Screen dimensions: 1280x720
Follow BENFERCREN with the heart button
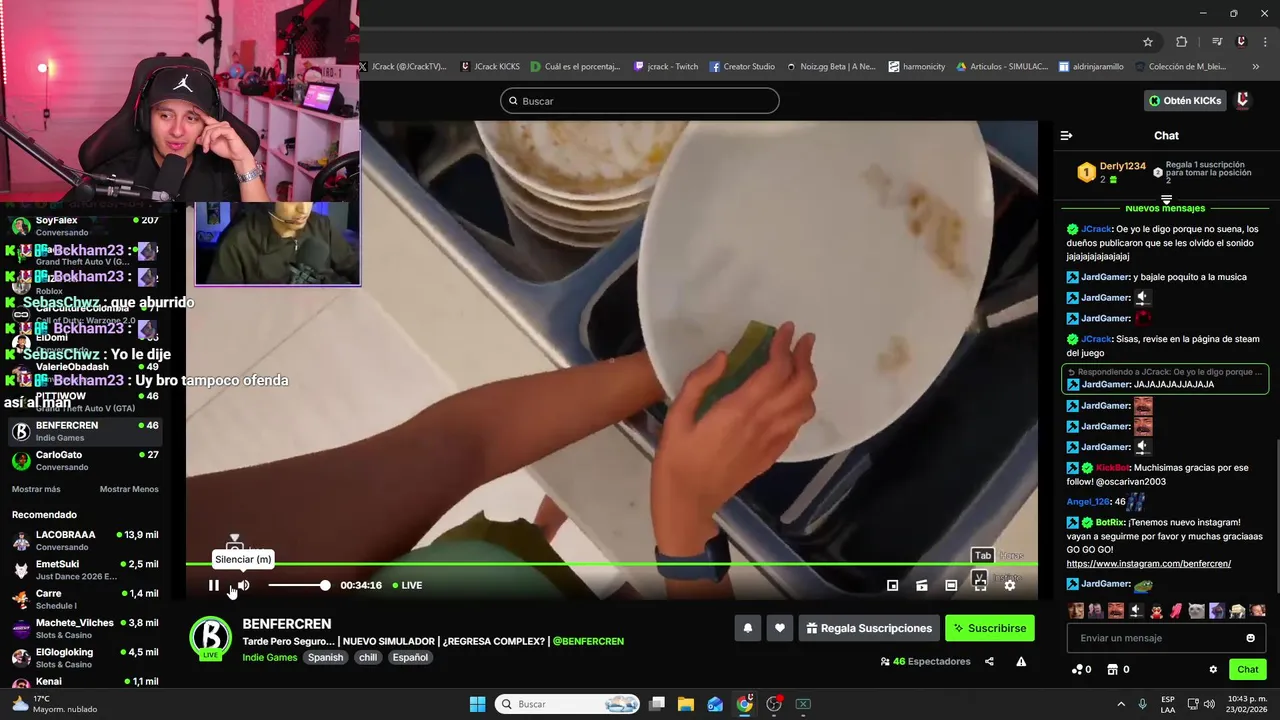[x=780, y=628]
